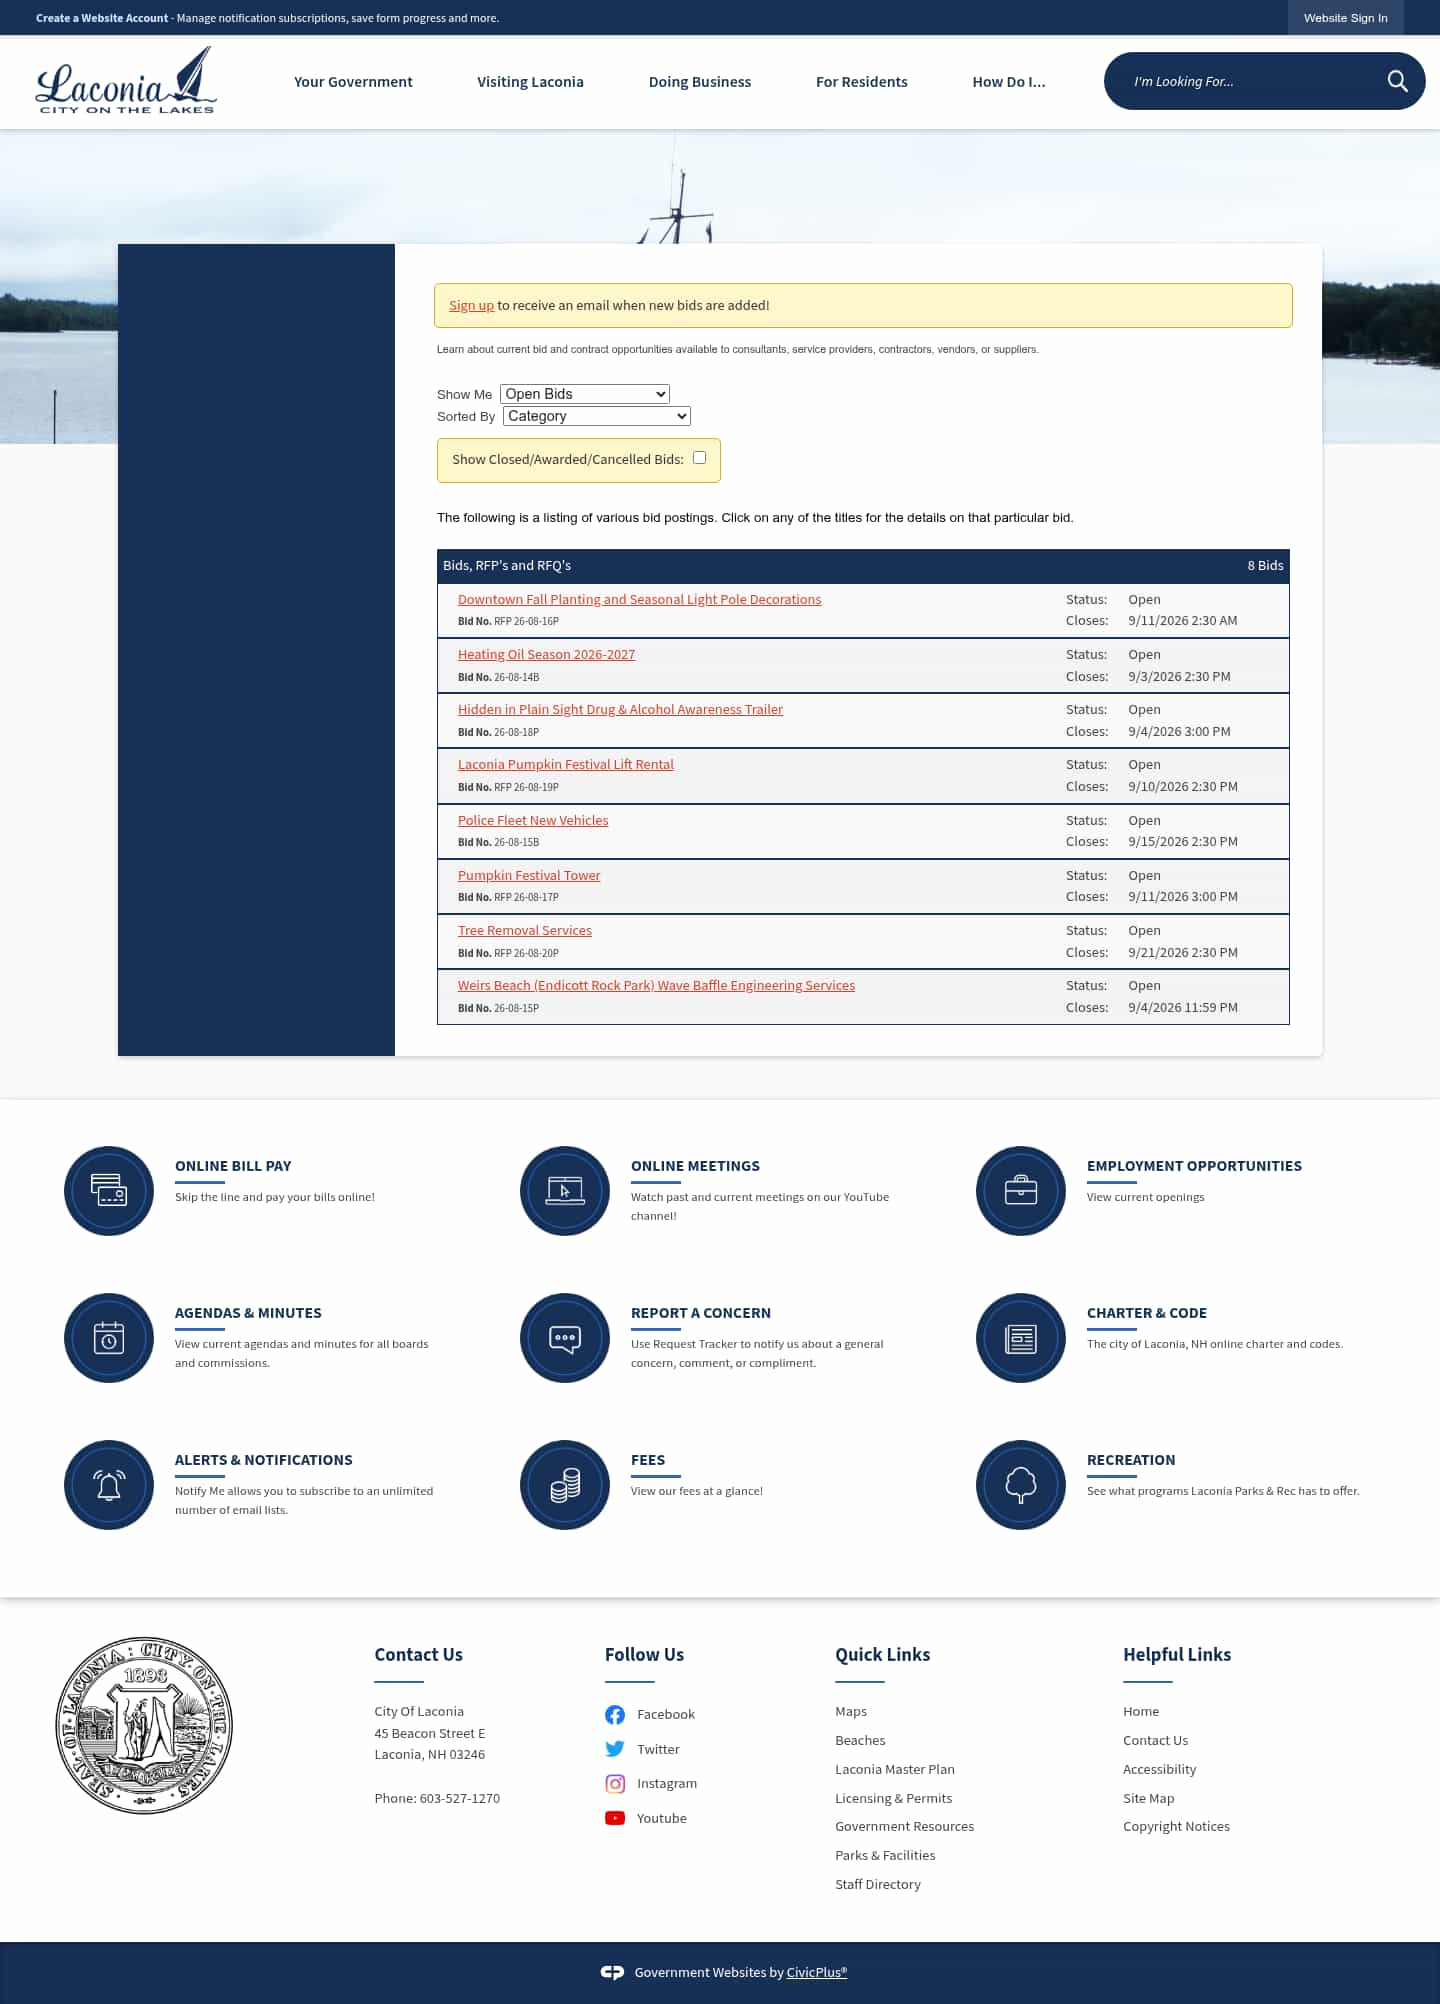Click phone number 603-527-1270
1440x2004 pixels.
tap(460, 1799)
